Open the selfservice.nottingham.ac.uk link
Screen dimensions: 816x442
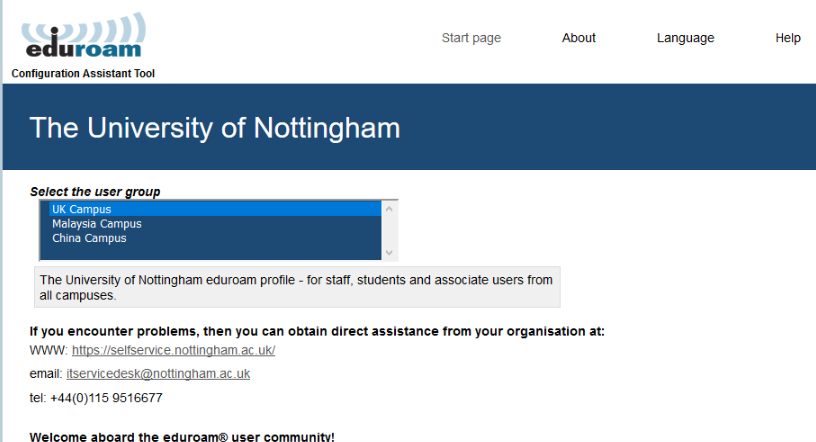[x=173, y=350]
